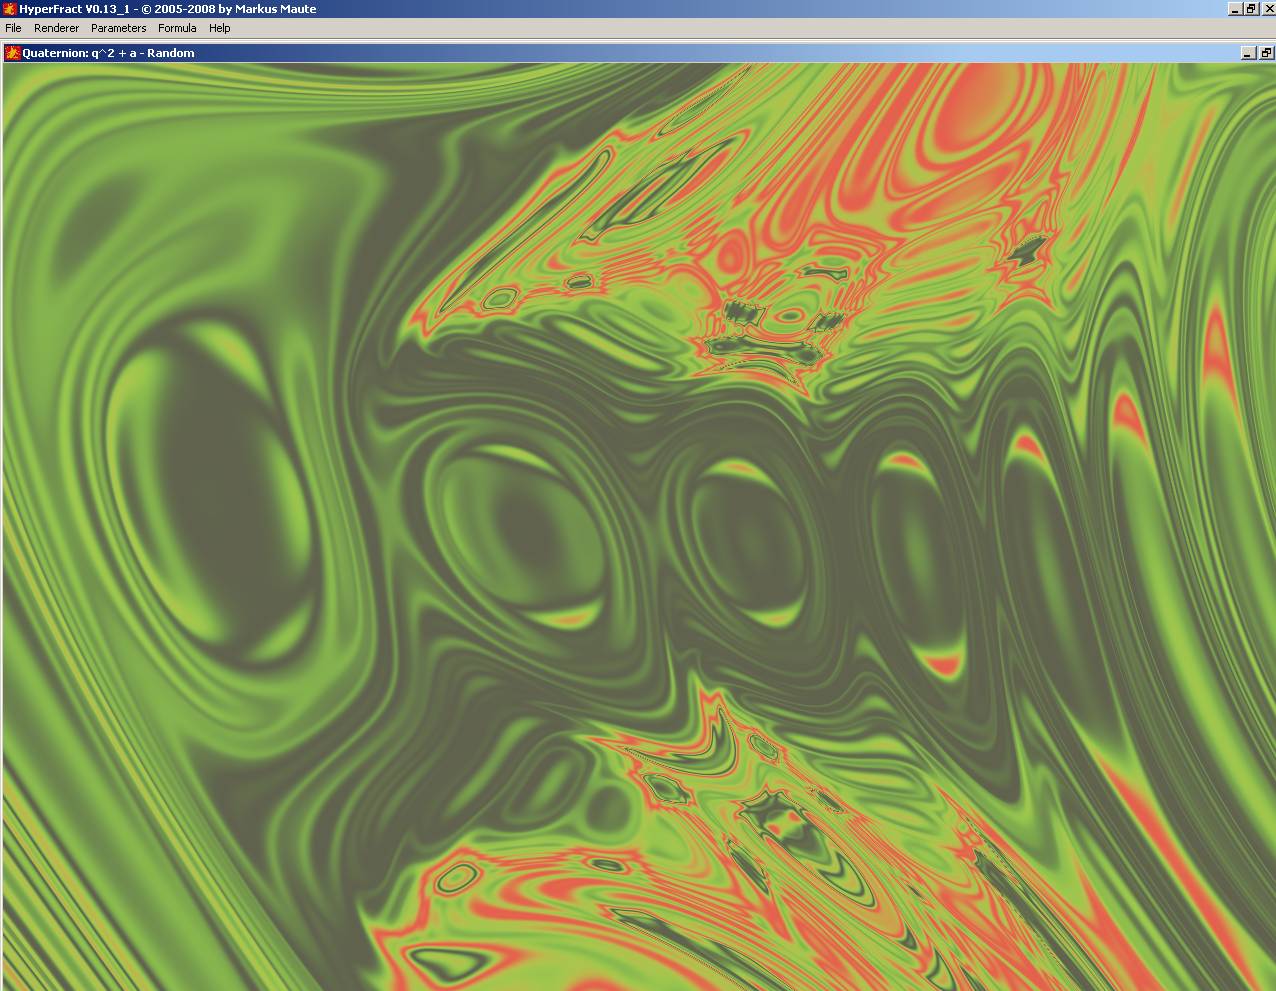Expand the Parameters menu
Viewport: 1276px width, 991px height.
[x=118, y=28]
